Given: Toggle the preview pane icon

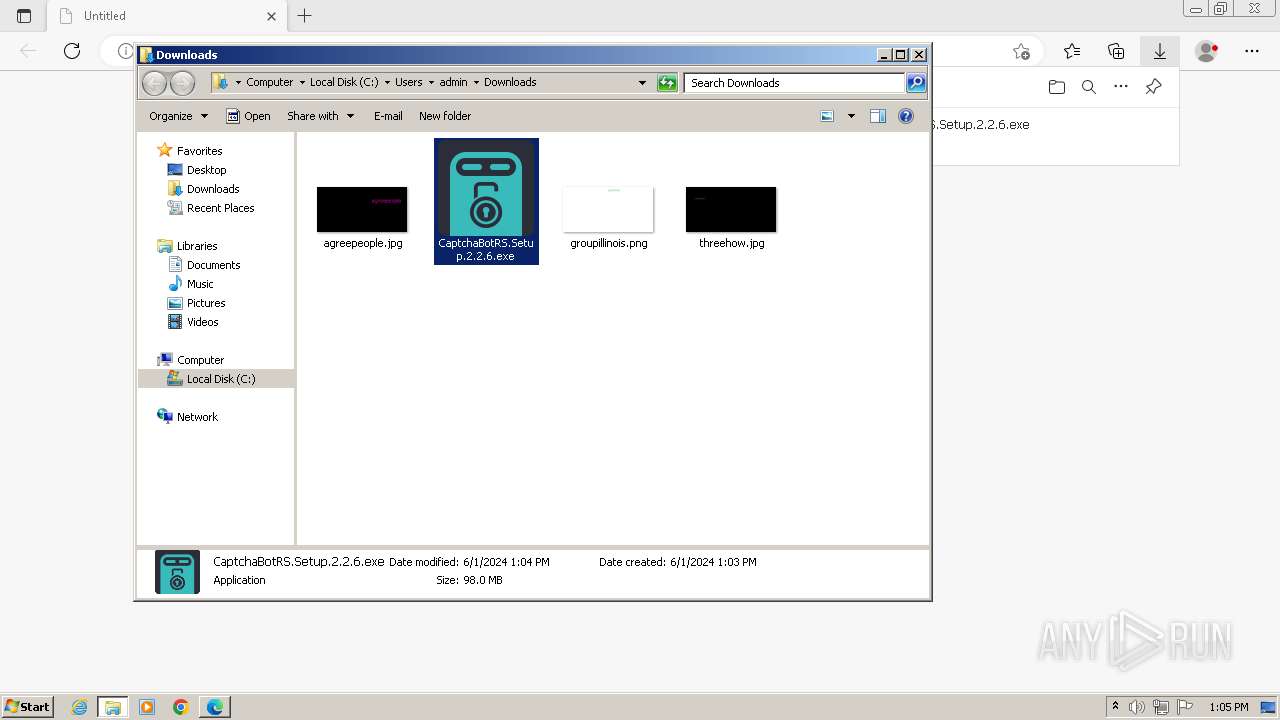Looking at the screenshot, I should [x=878, y=116].
